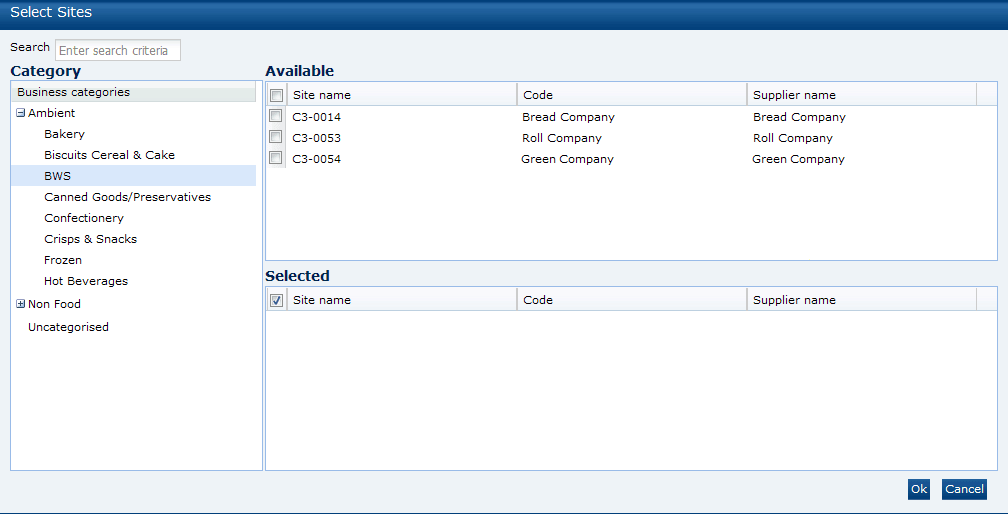Screen dimensions: 1008x514
Task: Select the Biscuits Cereal & Cake category
Action: (x=109, y=155)
